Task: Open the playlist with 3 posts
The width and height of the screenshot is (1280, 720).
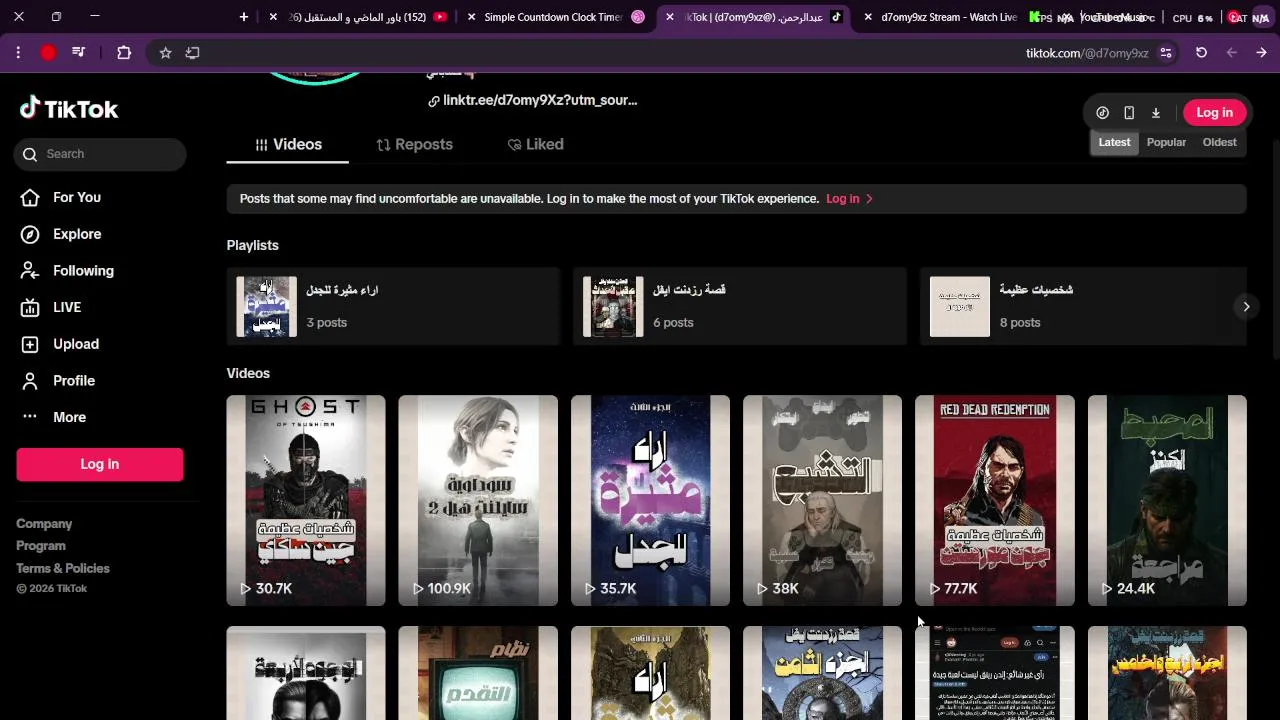Action: coord(393,307)
